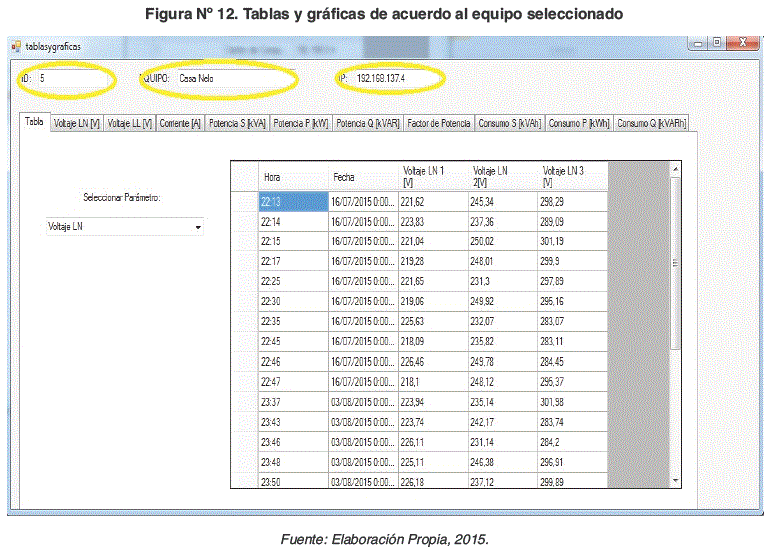Open the Corriente [A] tab

[x=180, y=124]
